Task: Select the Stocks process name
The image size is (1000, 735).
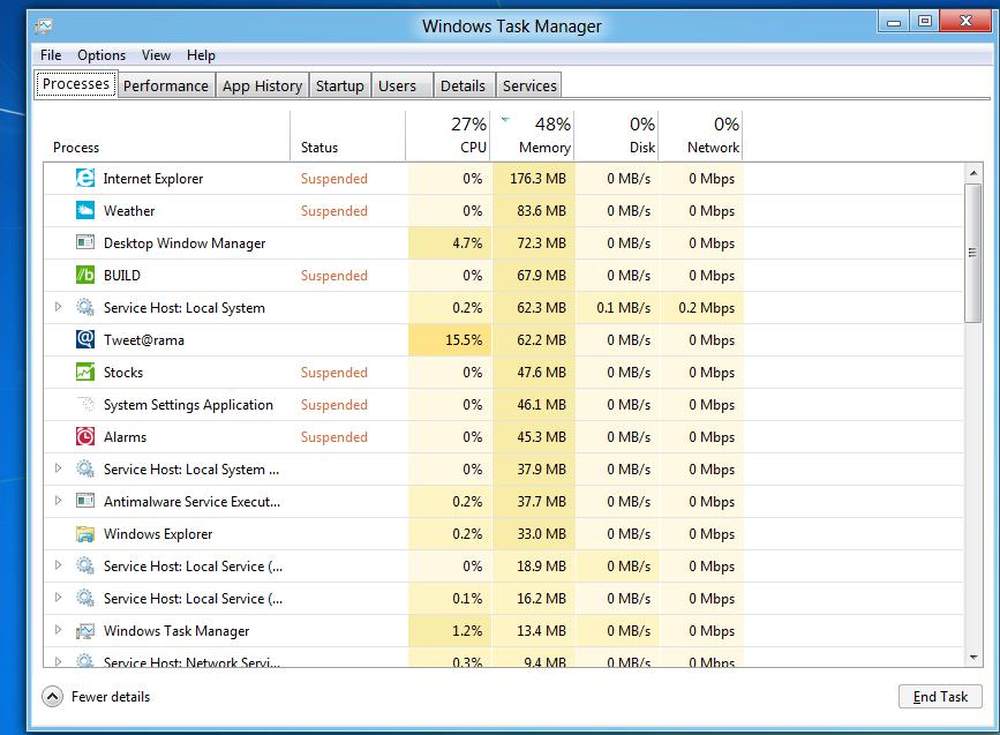Action: click(x=123, y=373)
